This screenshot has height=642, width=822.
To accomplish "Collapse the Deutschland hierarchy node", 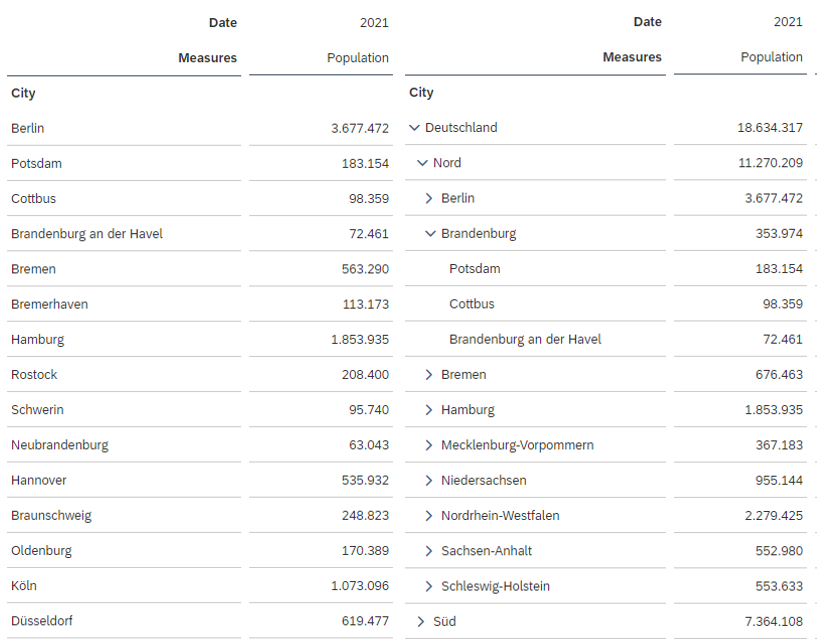I will tap(415, 128).
